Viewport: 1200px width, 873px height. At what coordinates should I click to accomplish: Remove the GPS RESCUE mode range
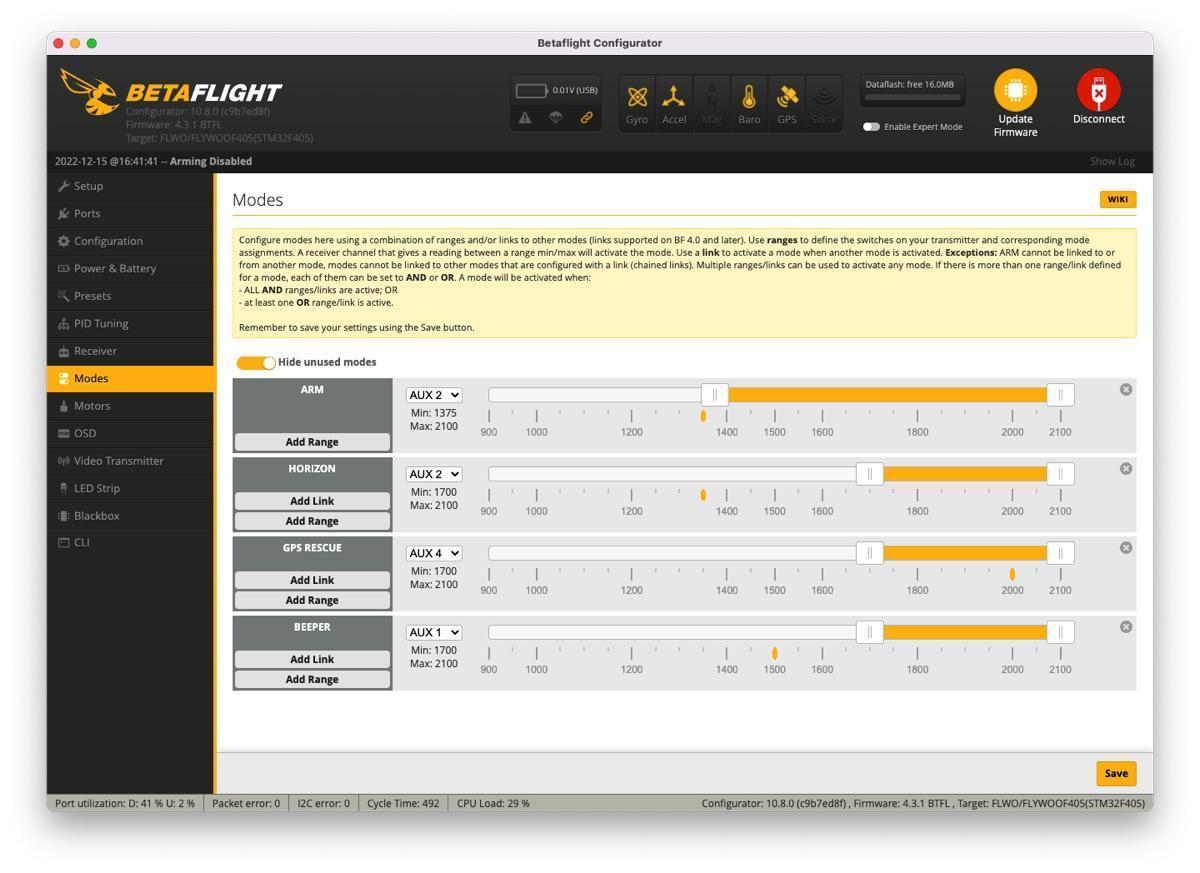tap(1126, 547)
